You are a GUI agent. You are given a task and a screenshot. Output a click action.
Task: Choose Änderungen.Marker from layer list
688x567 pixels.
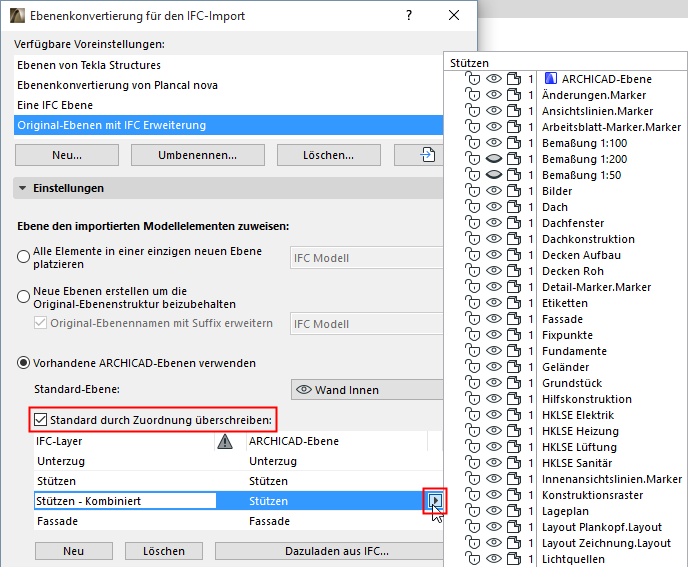point(594,95)
